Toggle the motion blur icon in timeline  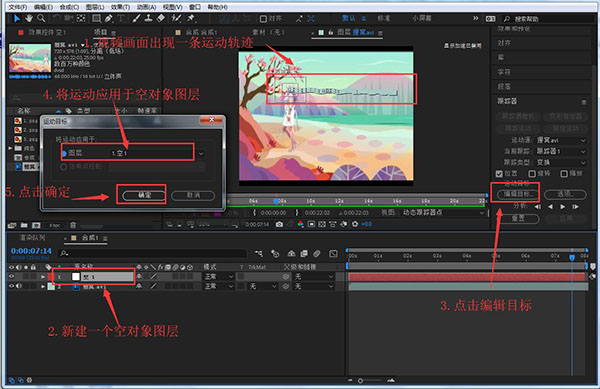317,254
